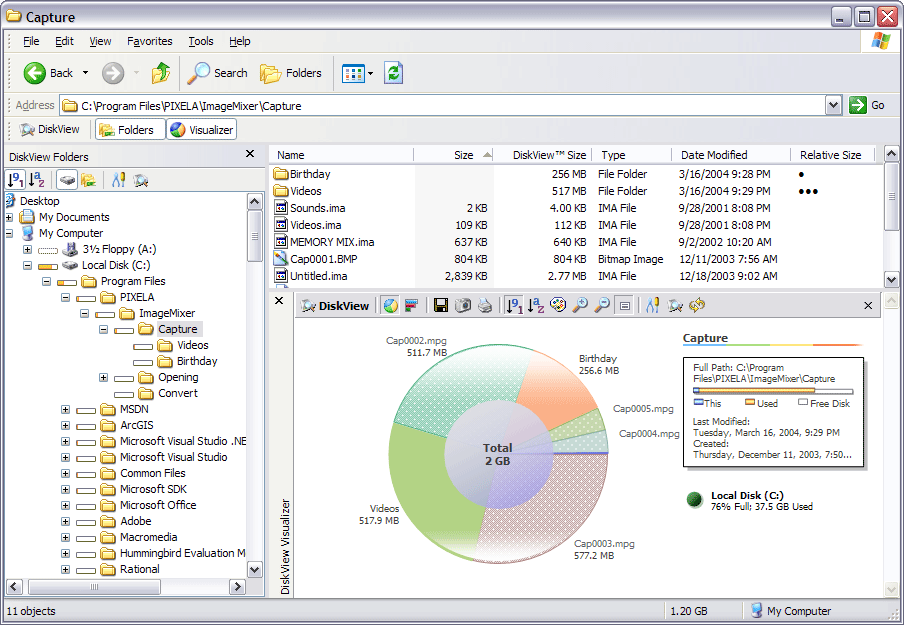Take a snapshot with the camera icon

click(463, 306)
